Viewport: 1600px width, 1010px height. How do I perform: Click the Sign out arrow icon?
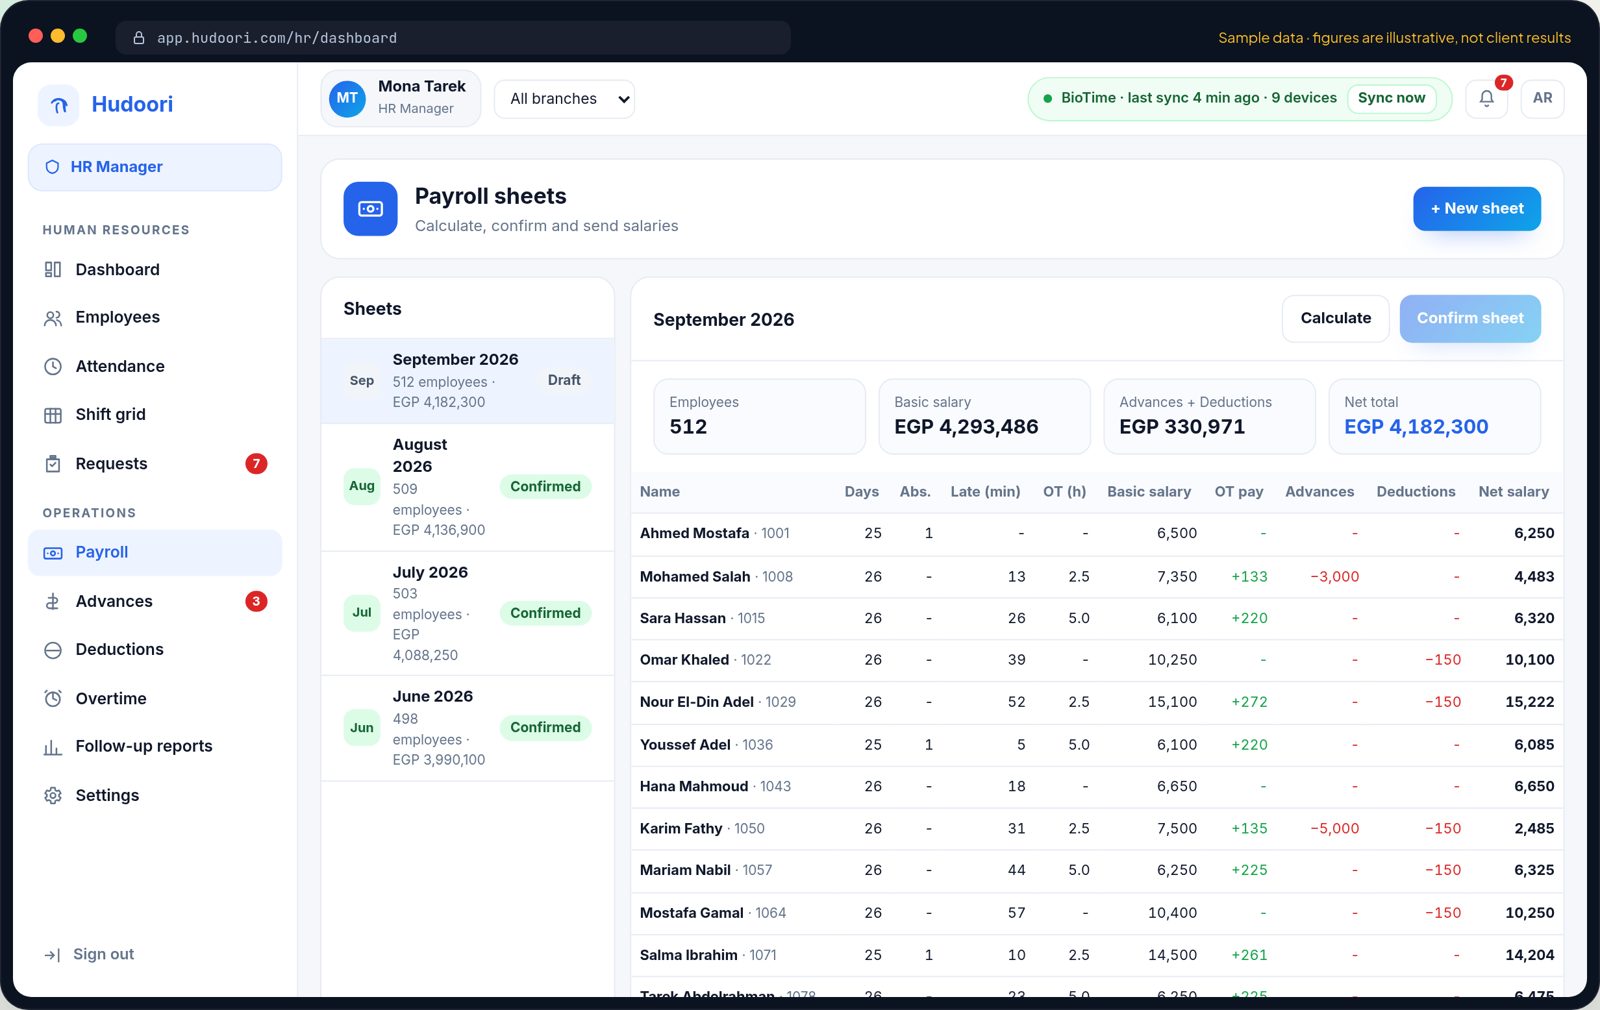coord(52,955)
